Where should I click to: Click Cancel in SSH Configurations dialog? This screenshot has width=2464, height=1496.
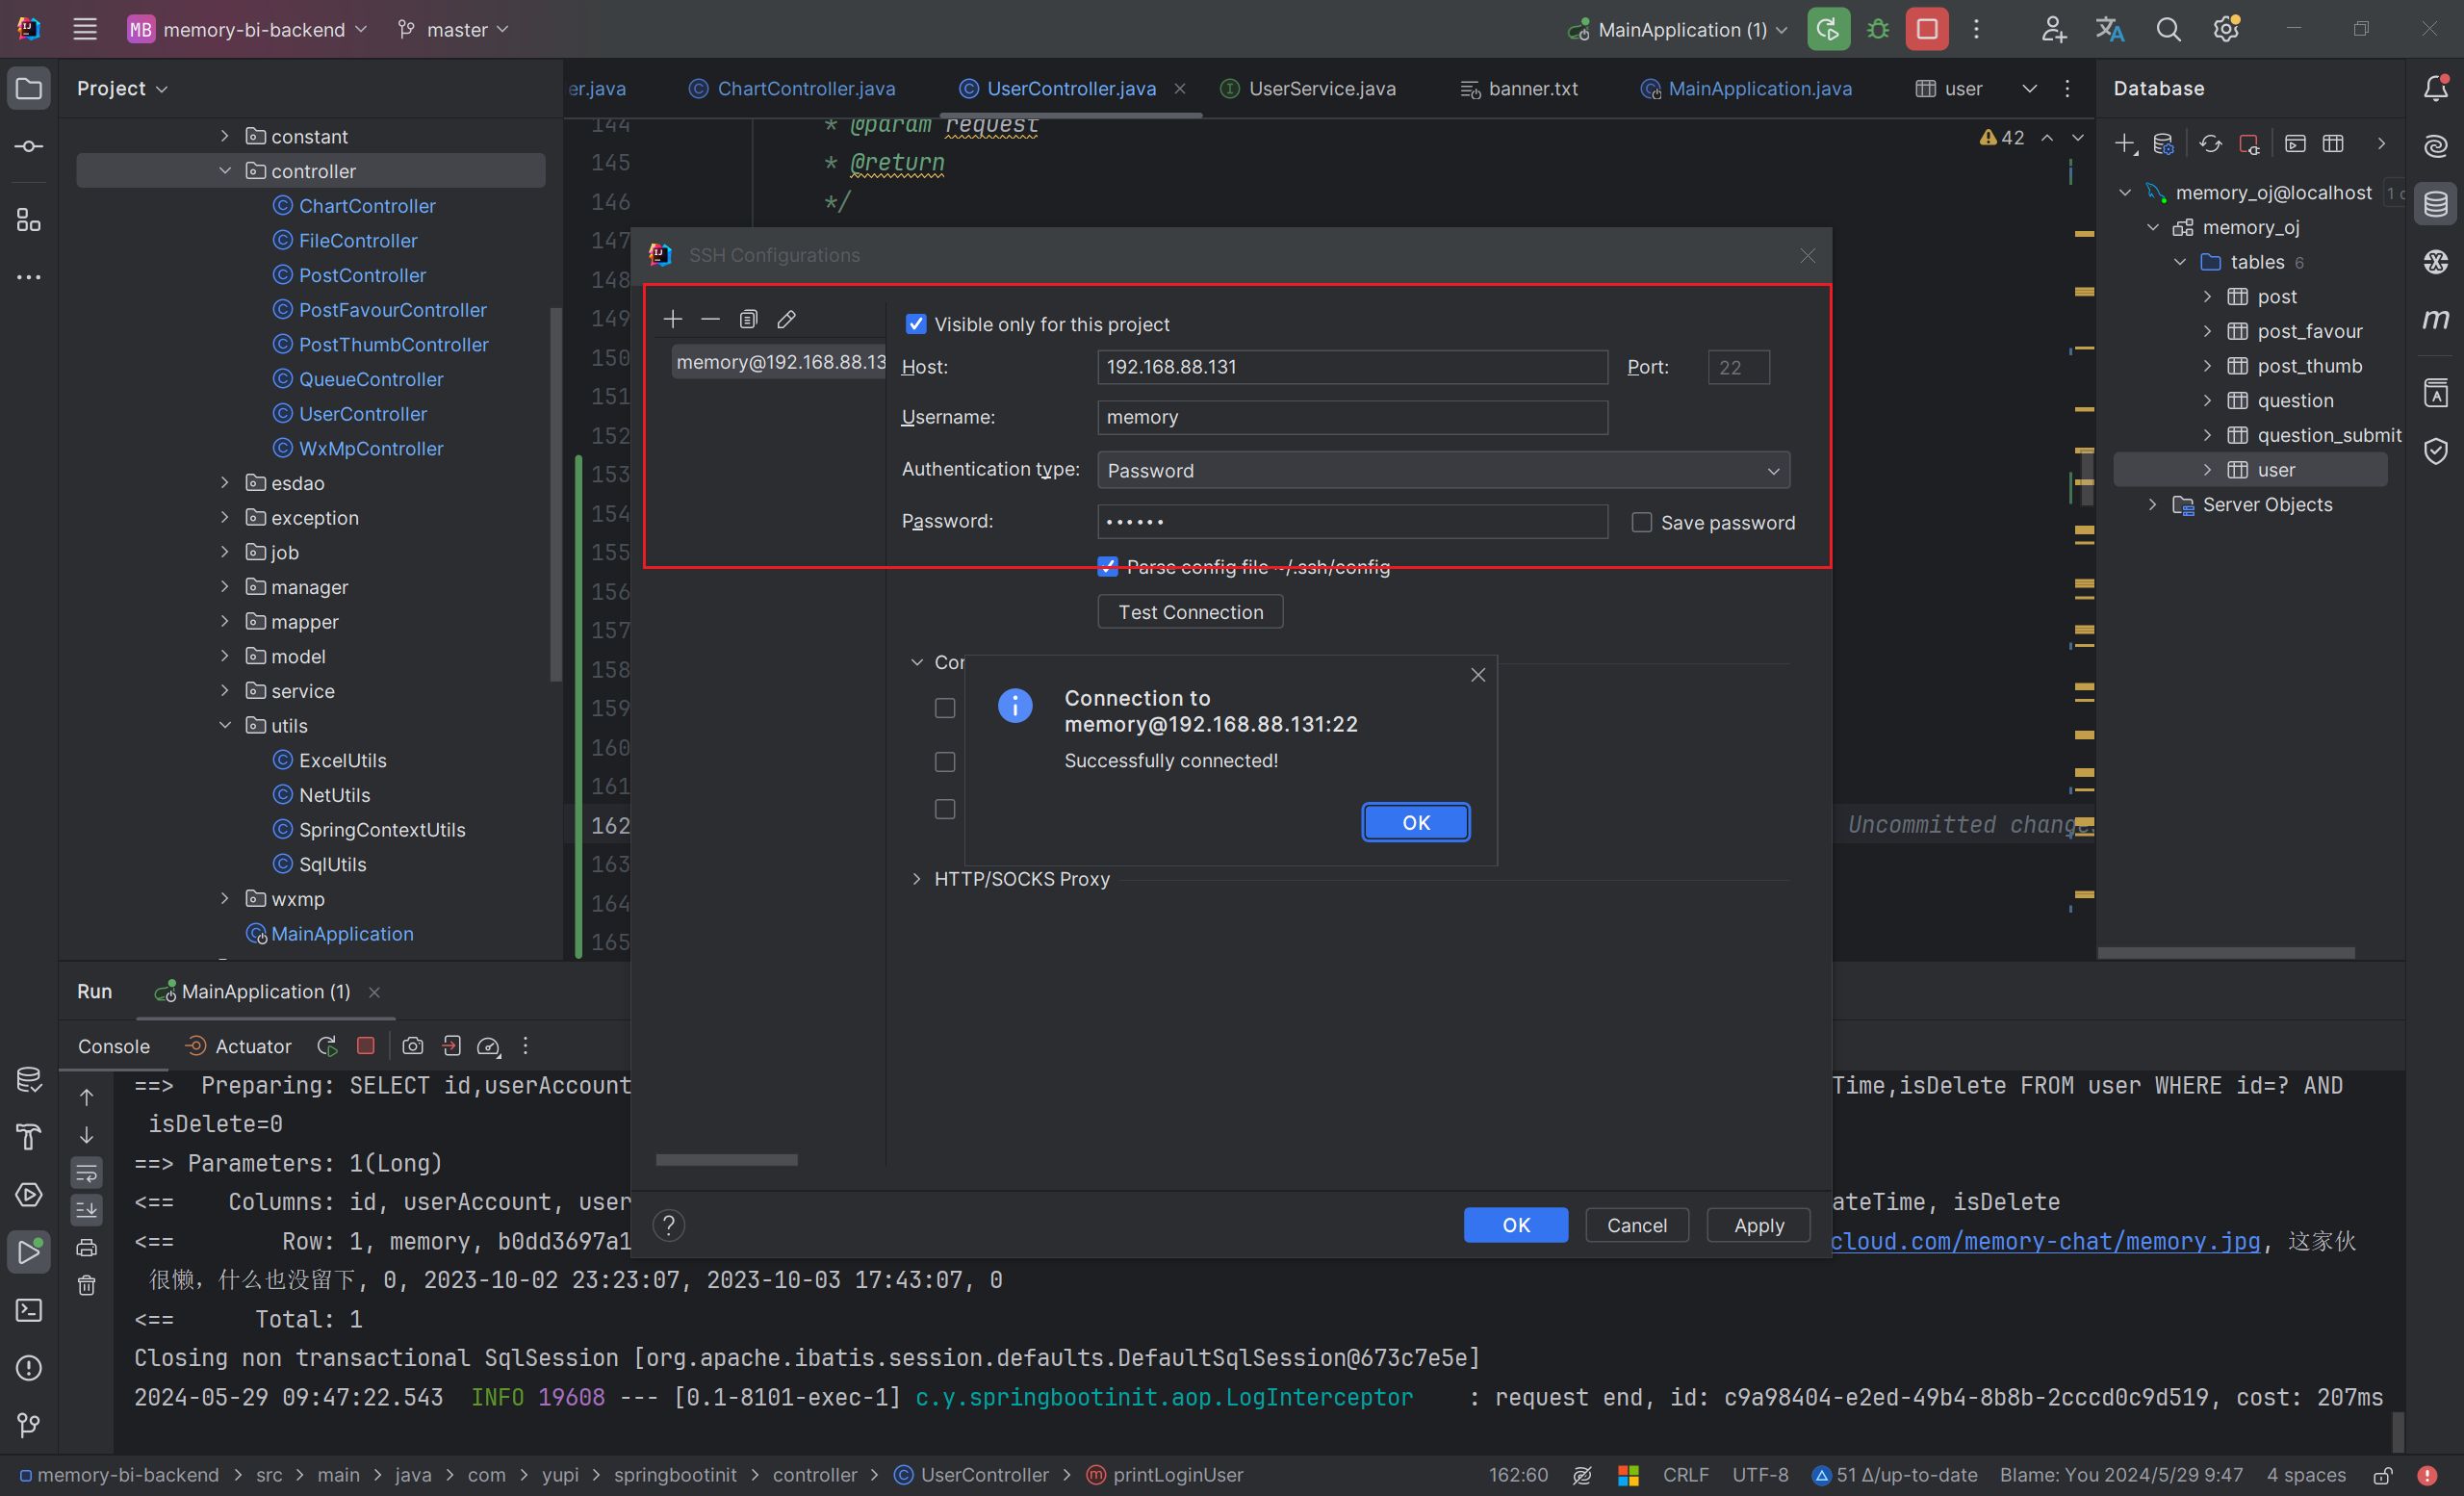(1637, 1225)
